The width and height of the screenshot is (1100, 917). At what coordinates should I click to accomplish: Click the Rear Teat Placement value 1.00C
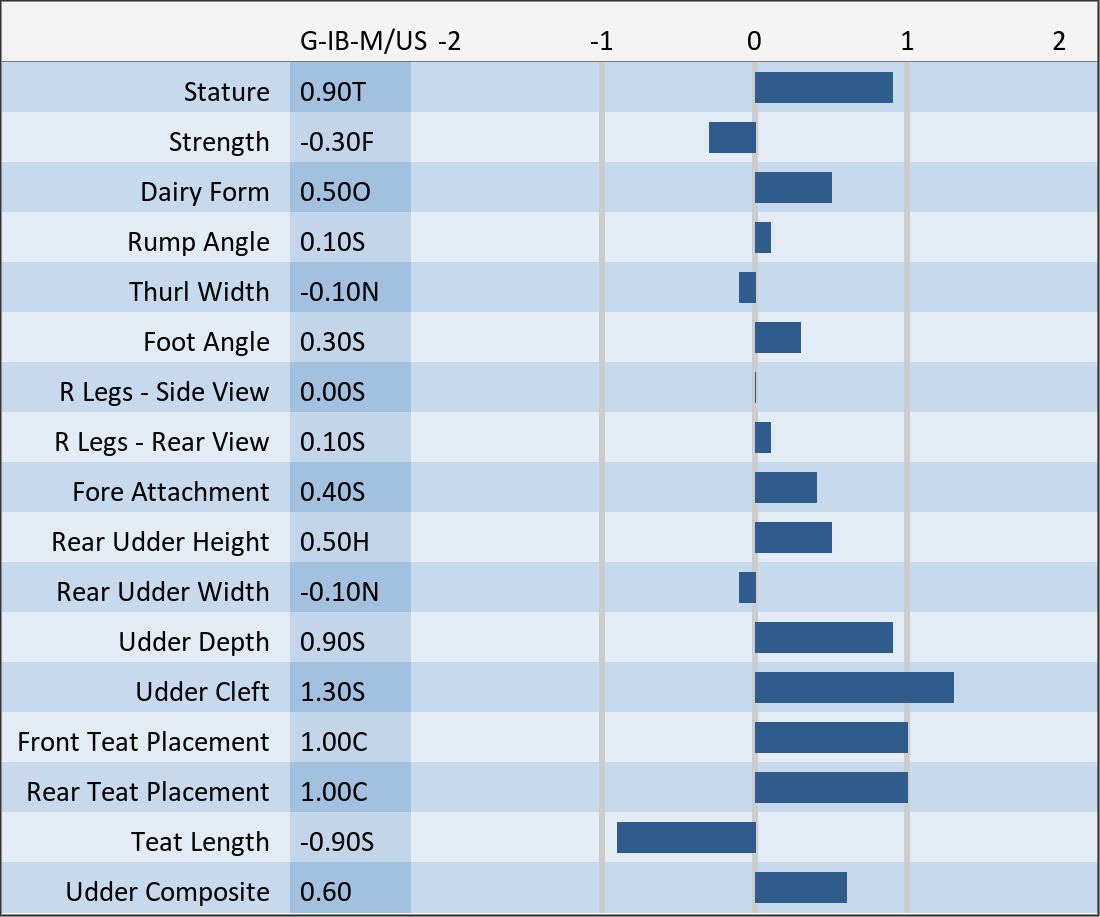[x=334, y=792]
